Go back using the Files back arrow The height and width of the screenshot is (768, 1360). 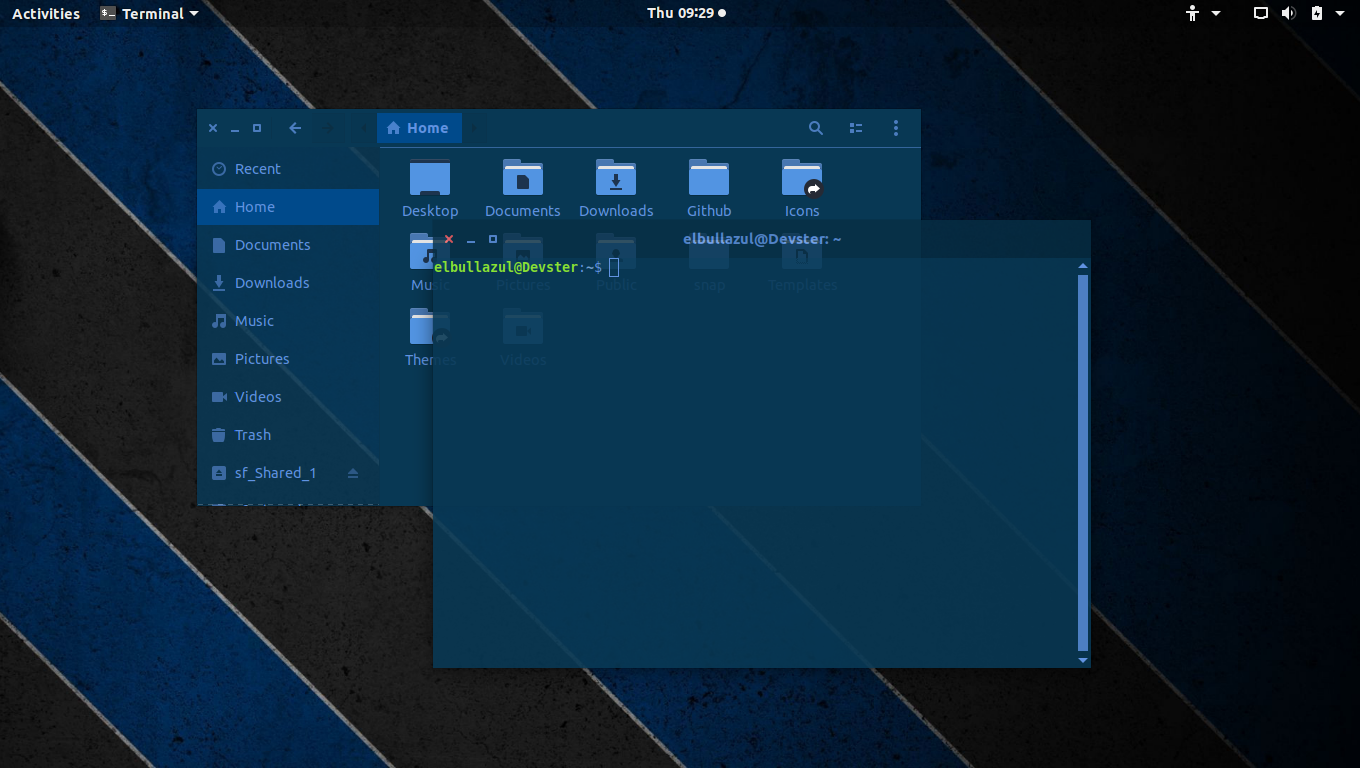point(295,128)
